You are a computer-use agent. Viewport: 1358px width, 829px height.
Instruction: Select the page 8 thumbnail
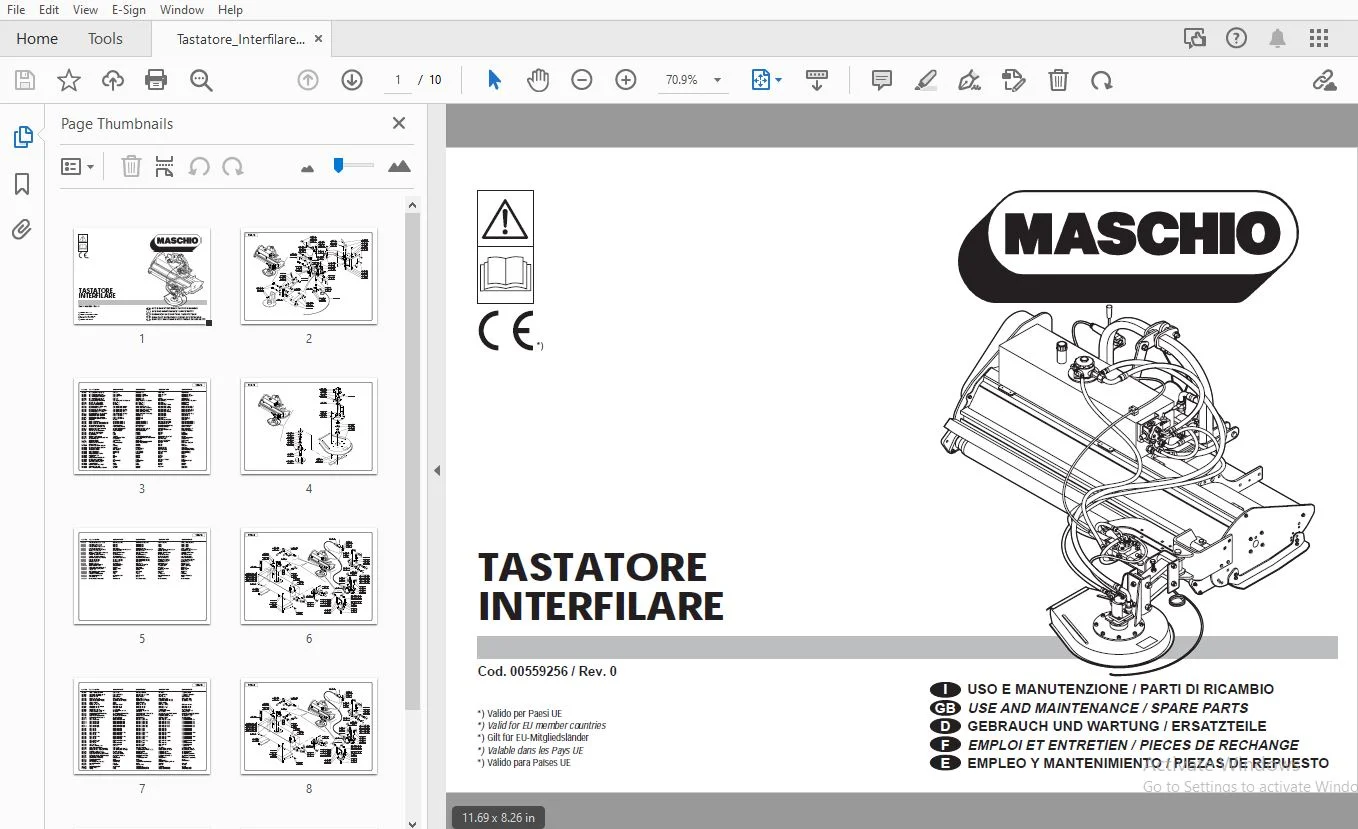coord(309,726)
